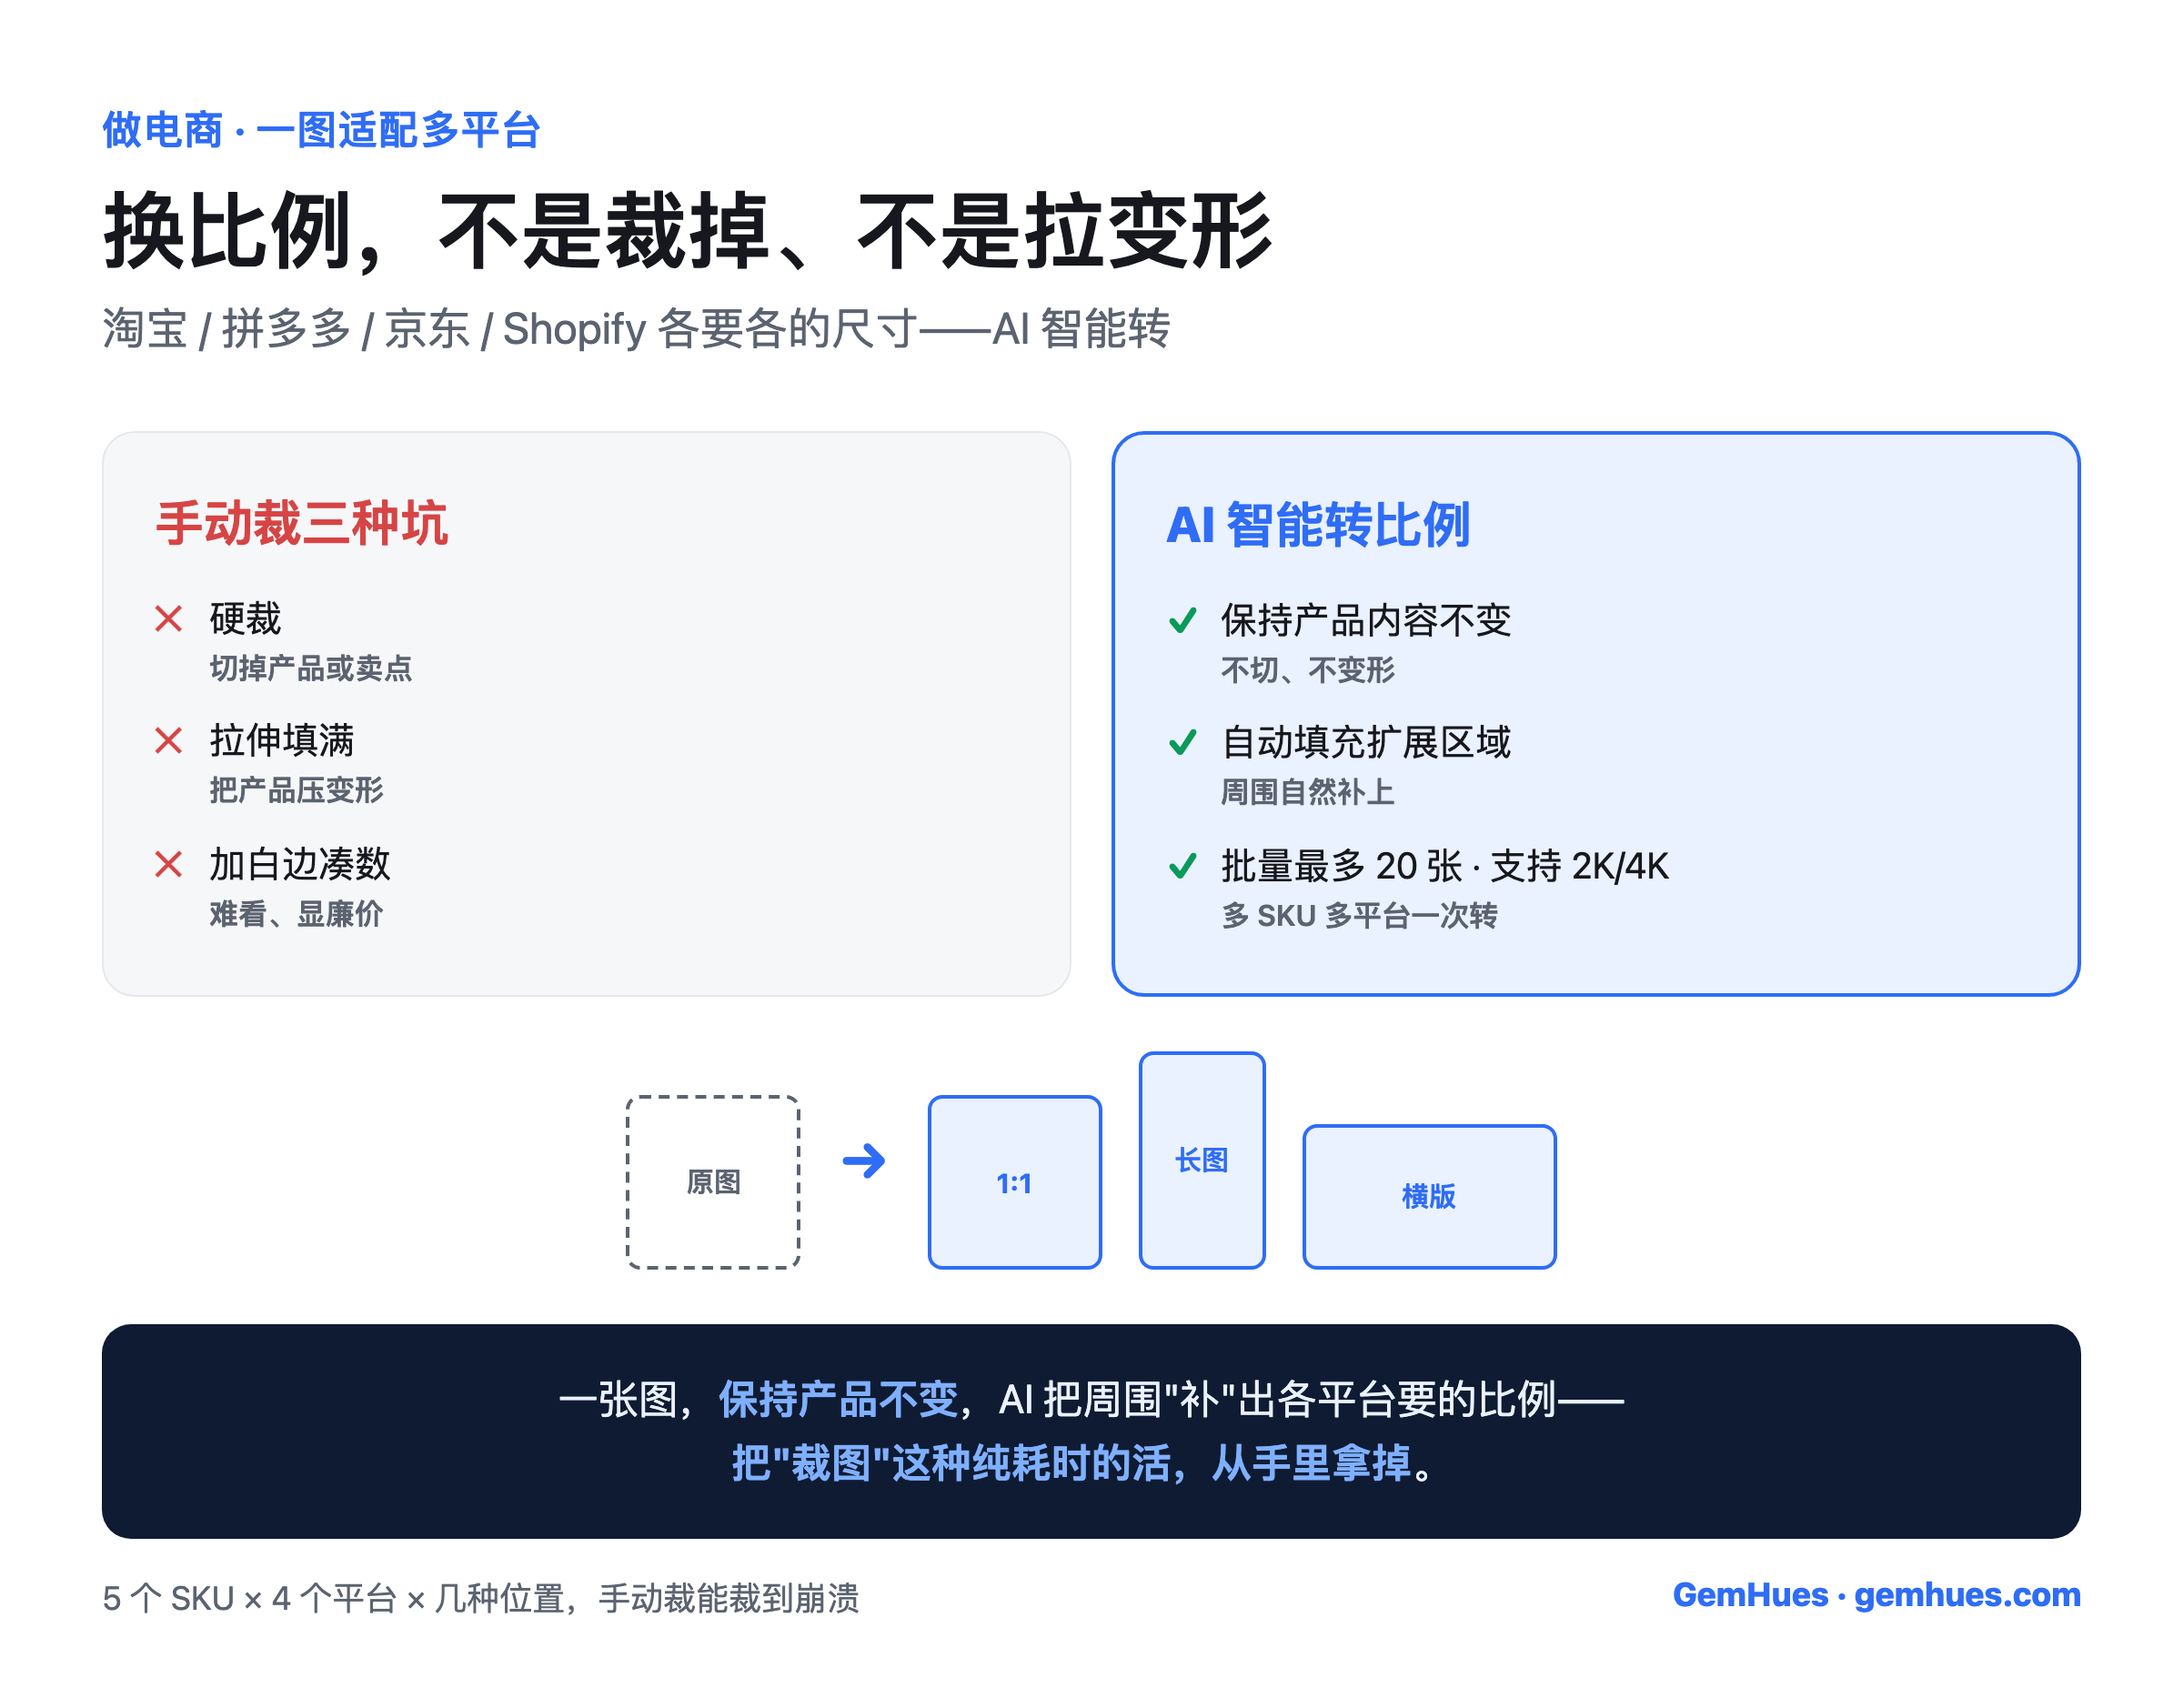Click the blue arrow after 原图 box
This screenshot has height=1708, width=2183.
864,1161
